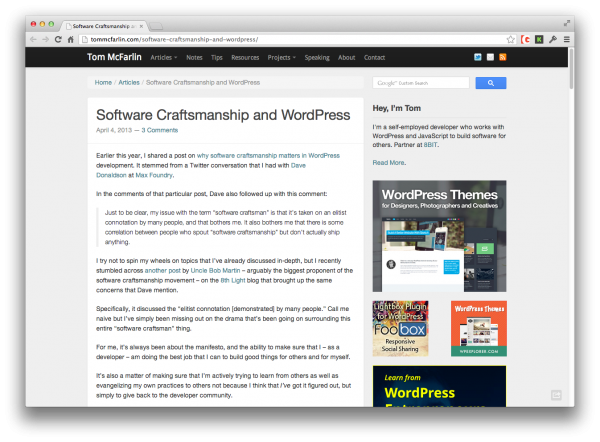Click the browser forward arrow

(x=46, y=39)
